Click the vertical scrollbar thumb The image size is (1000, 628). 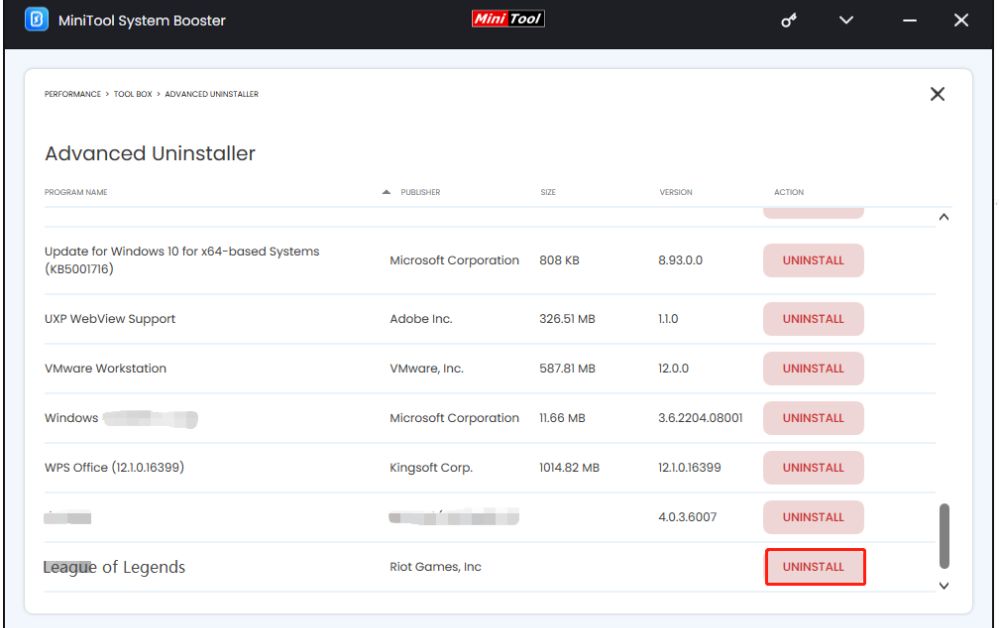944,536
